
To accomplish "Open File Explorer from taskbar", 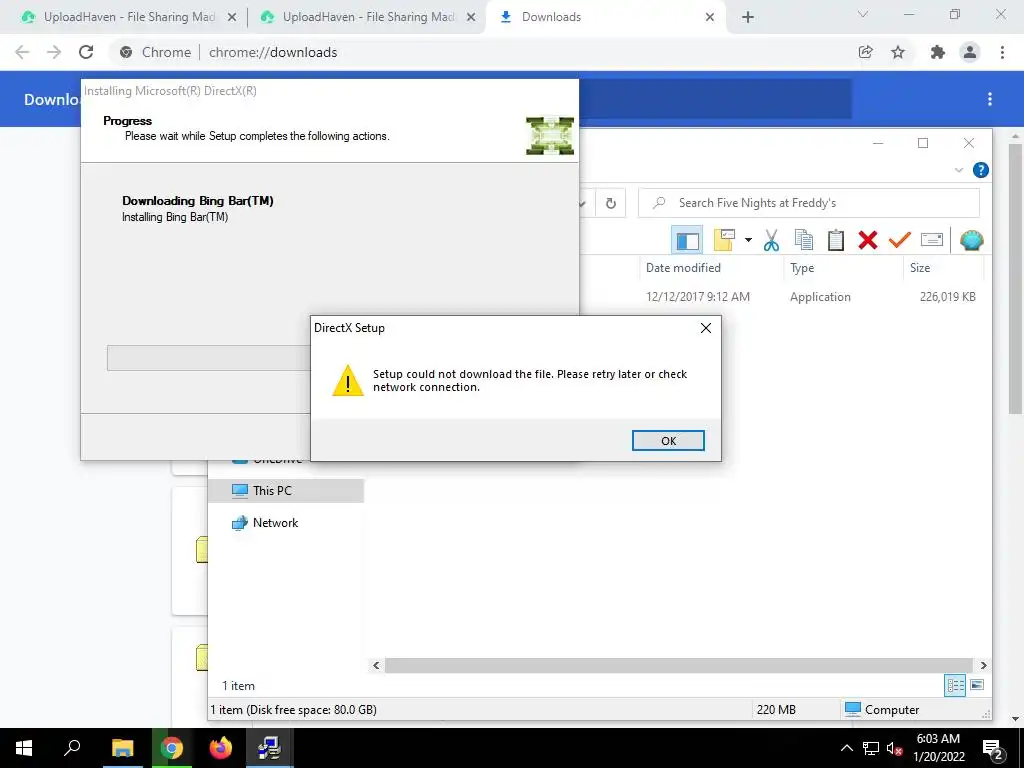I will click(122, 748).
